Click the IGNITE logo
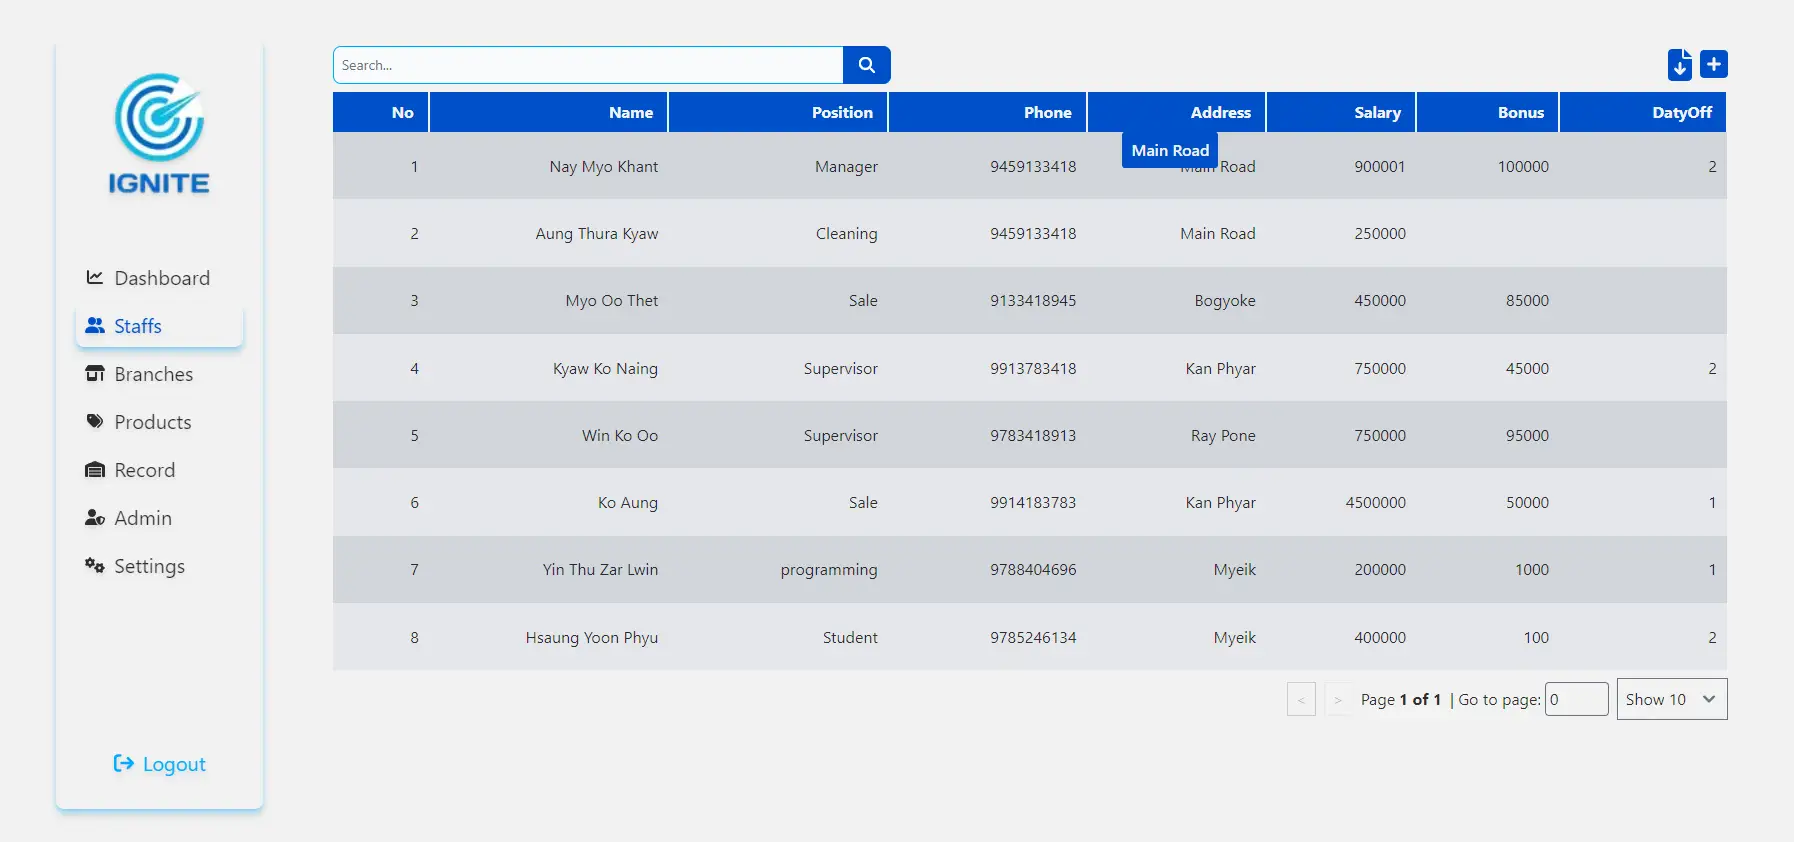 coord(159,134)
